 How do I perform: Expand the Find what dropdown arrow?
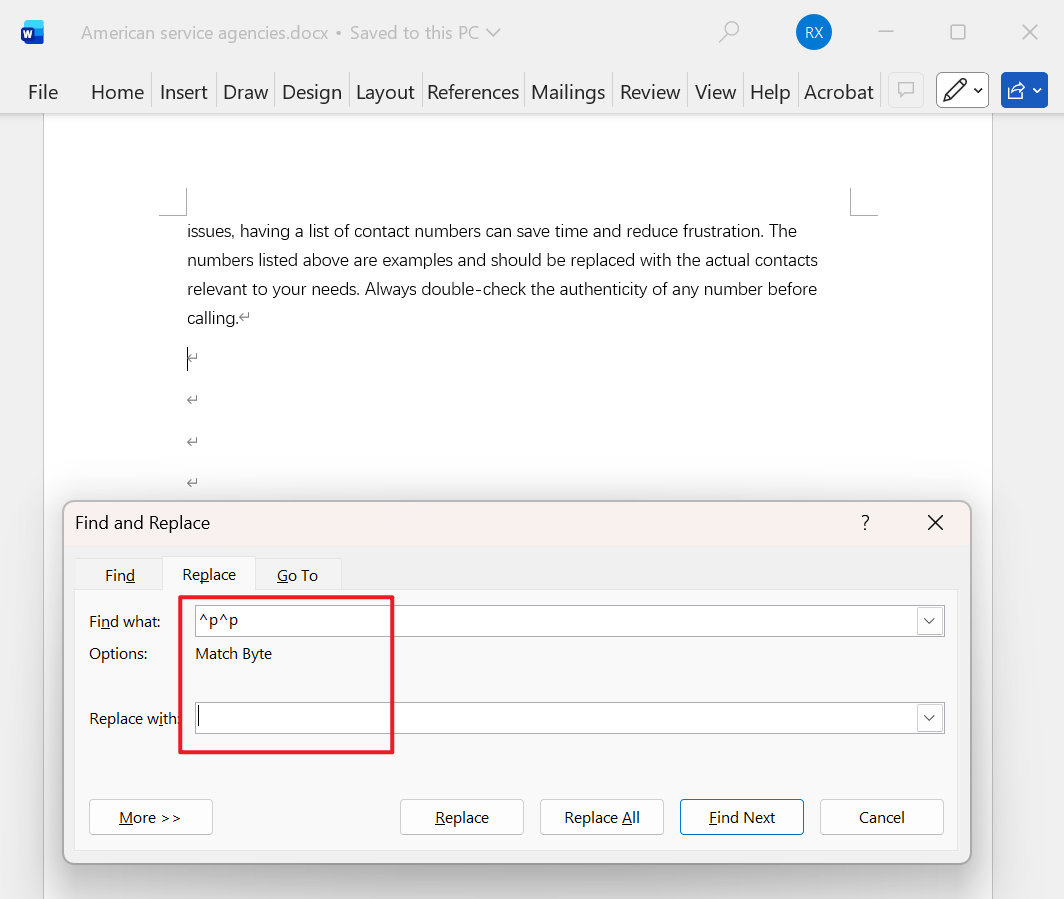[928, 620]
